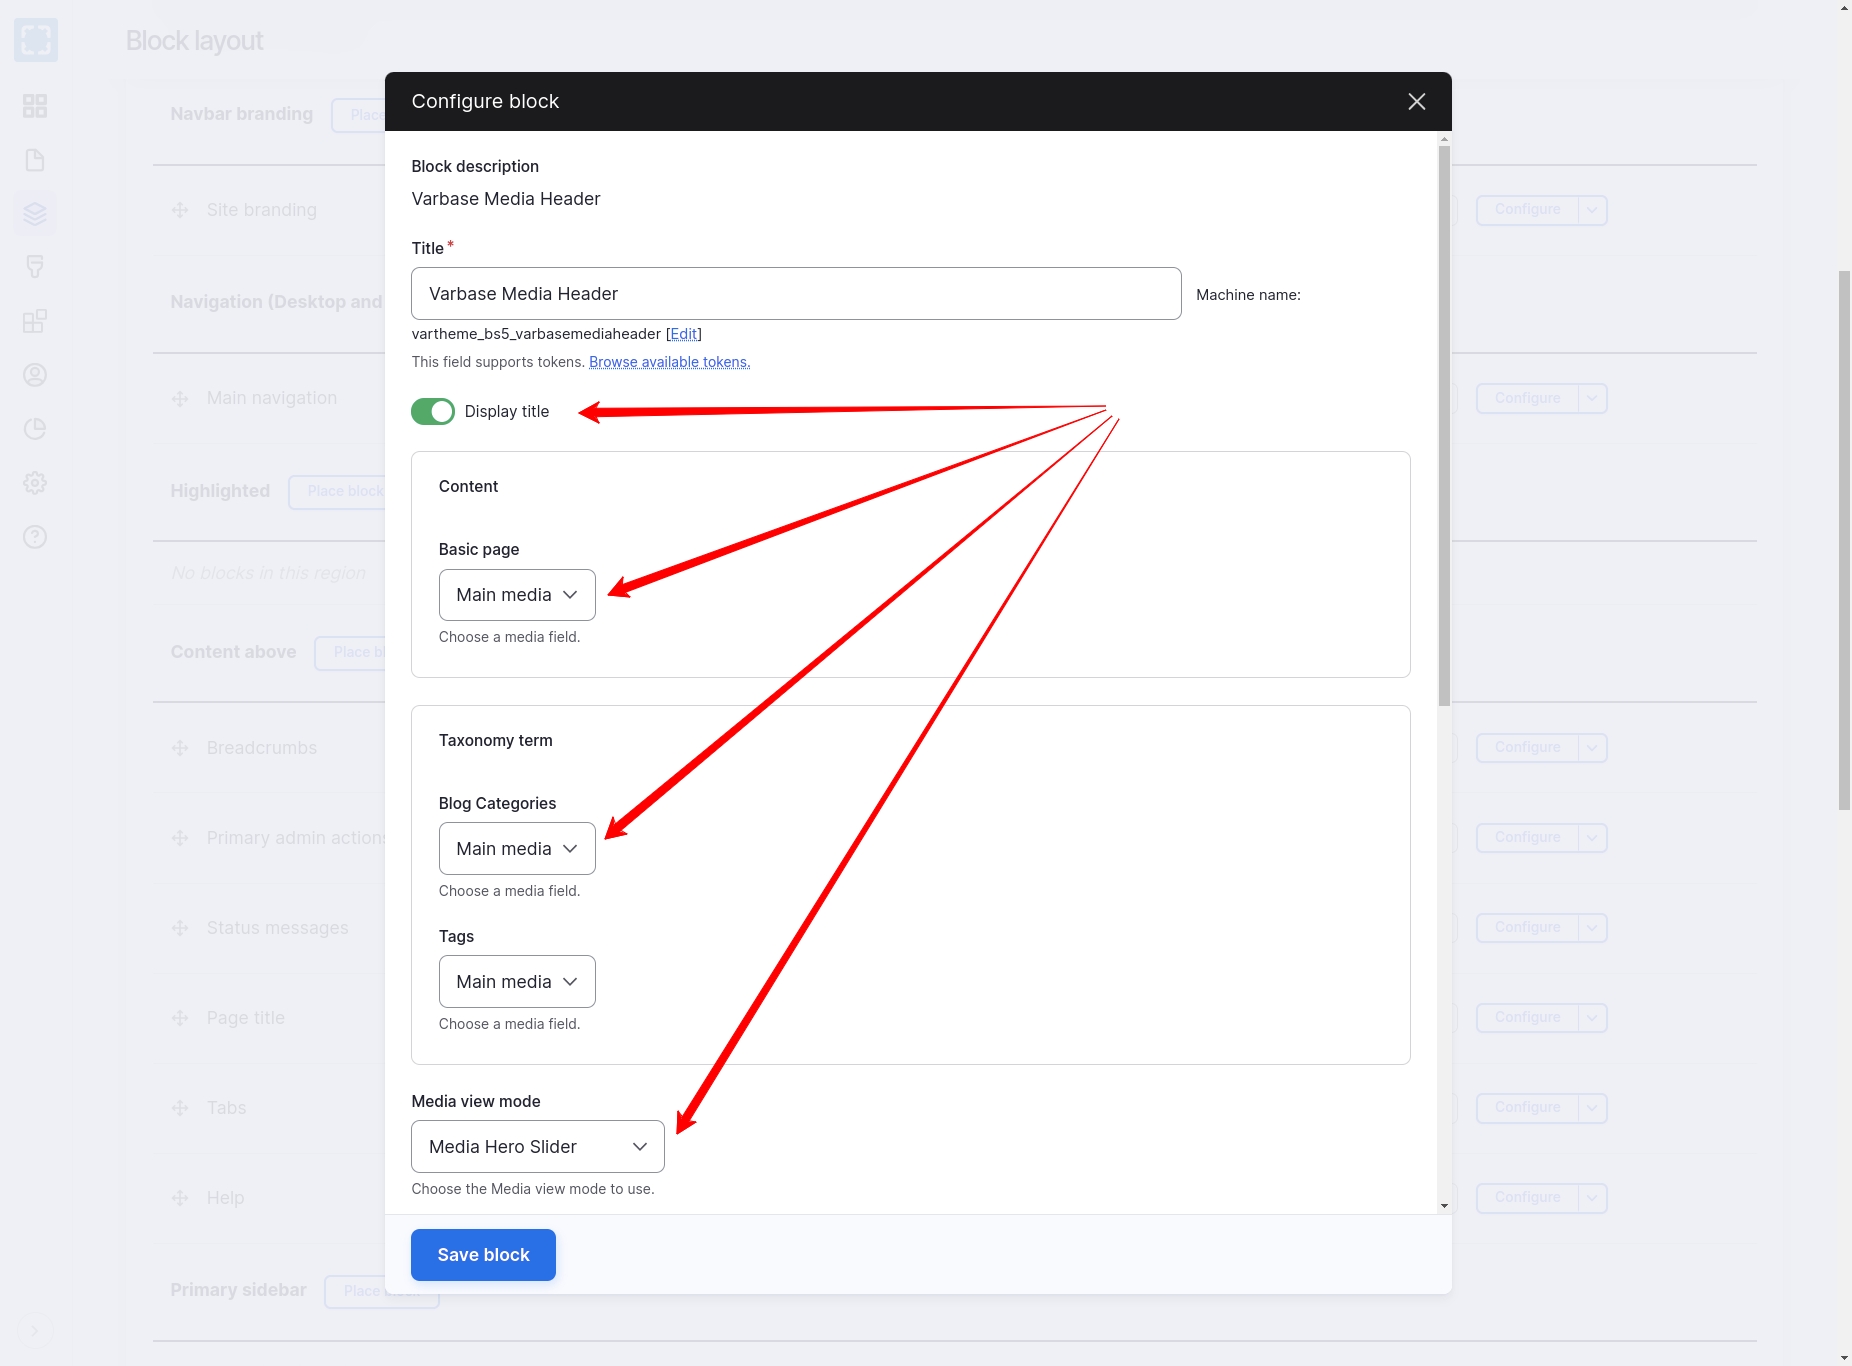This screenshot has height=1366, width=1852.
Task: Open the Blog Categories media field dropdown
Action: tap(517, 849)
